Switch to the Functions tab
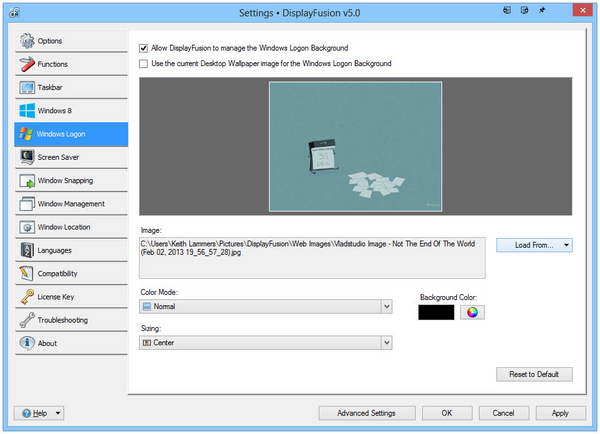This screenshot has height=434, width=600. (x=71, y=64)
